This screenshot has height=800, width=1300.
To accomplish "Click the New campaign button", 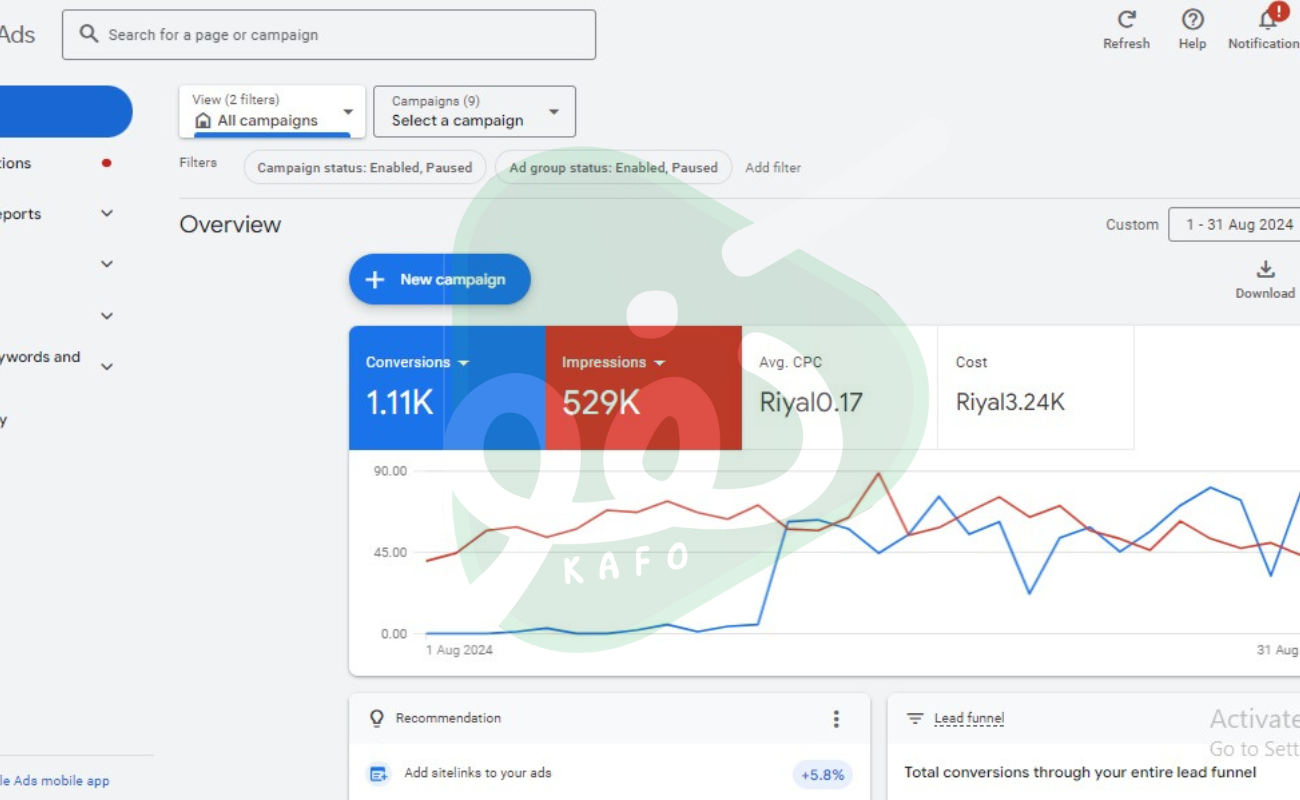I will [x=439, y=279].
